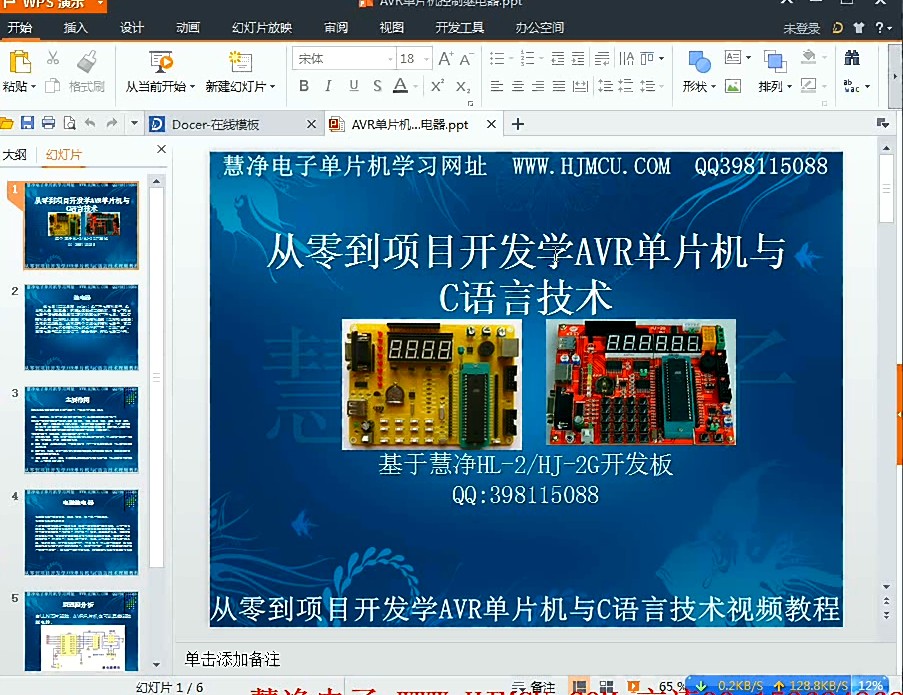Toggle underline formatting
Viewport: 903px width, 695px height.
354,86
